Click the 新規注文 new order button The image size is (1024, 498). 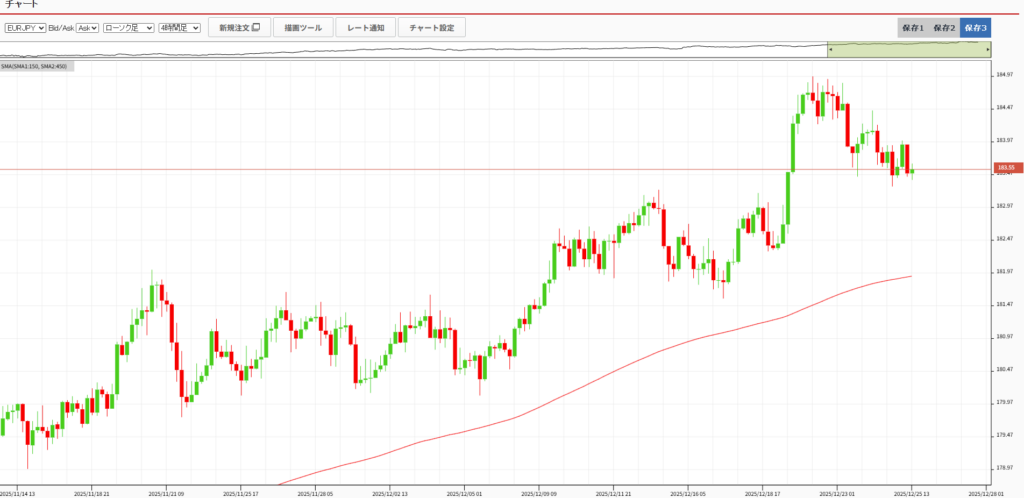(x=239, y=28)
